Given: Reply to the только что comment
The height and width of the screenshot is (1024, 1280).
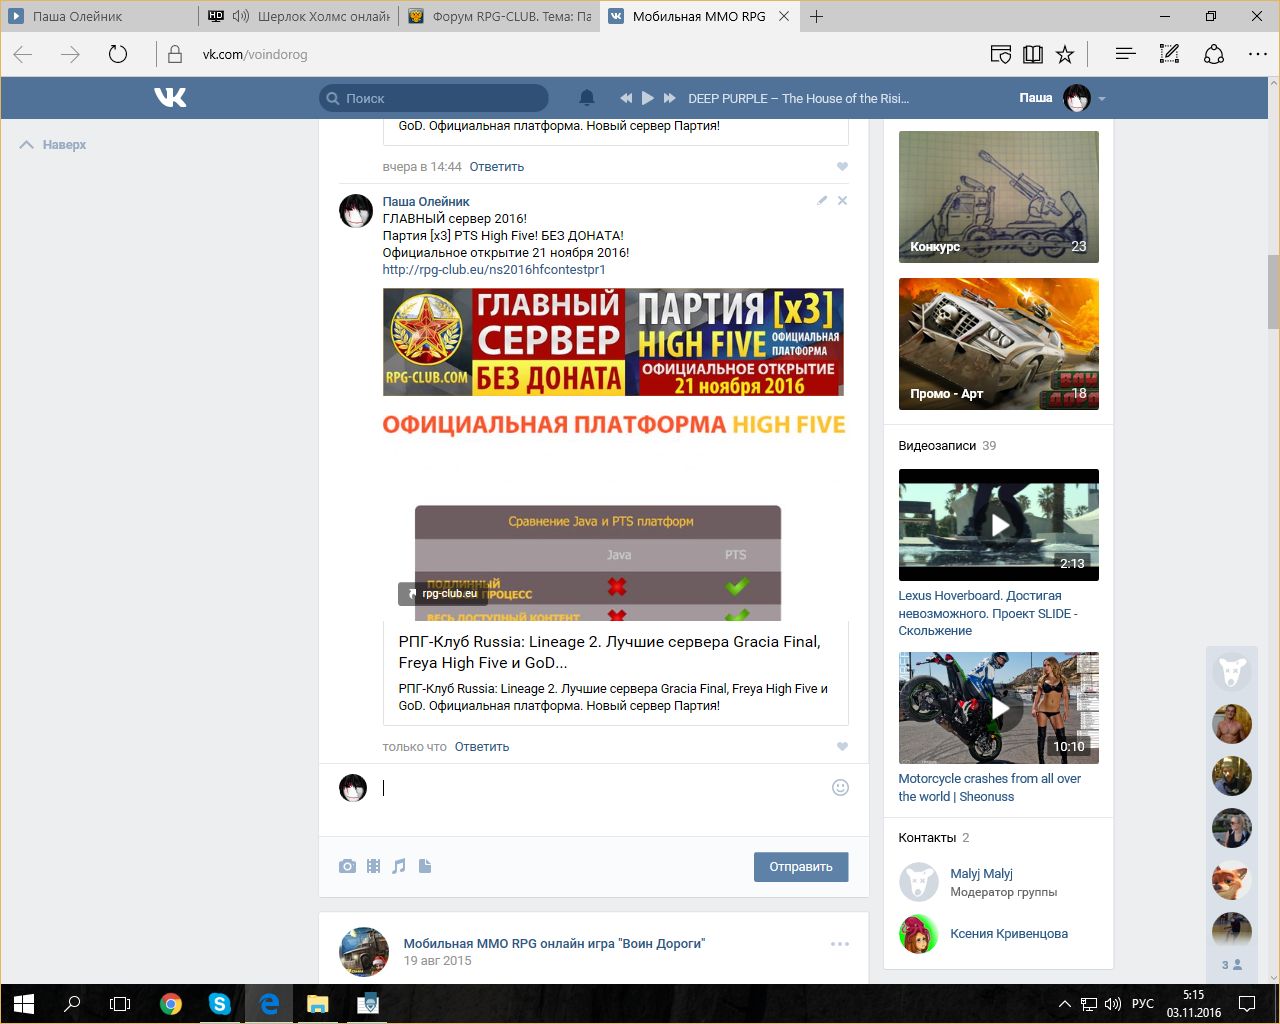Looking at the screenshot, I should (x=482, y=747).
